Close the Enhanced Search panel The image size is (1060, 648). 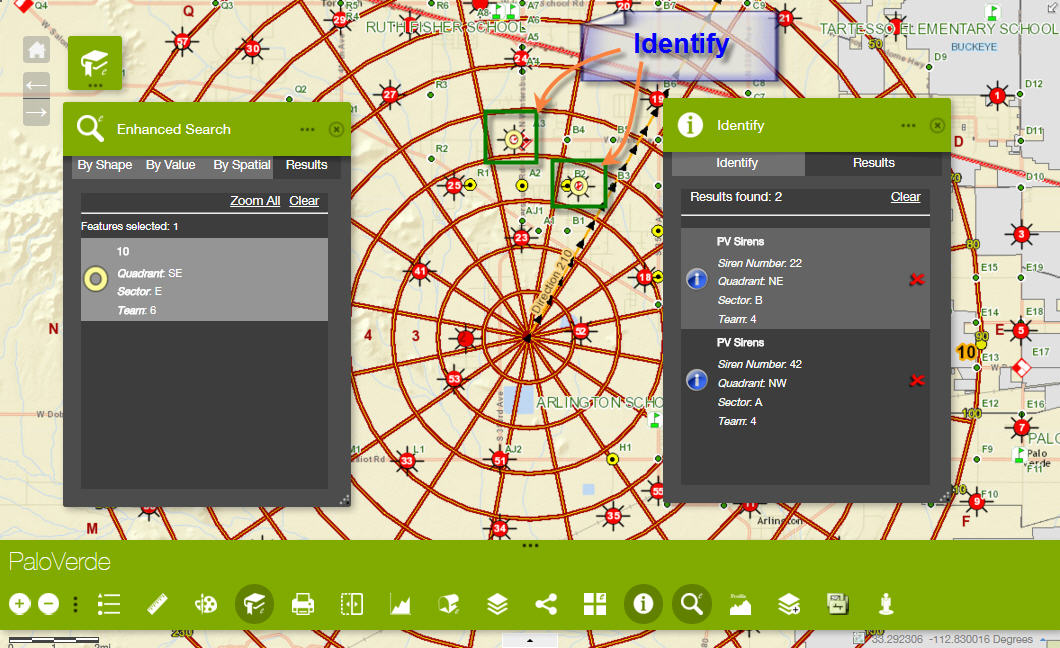(336, 129)
